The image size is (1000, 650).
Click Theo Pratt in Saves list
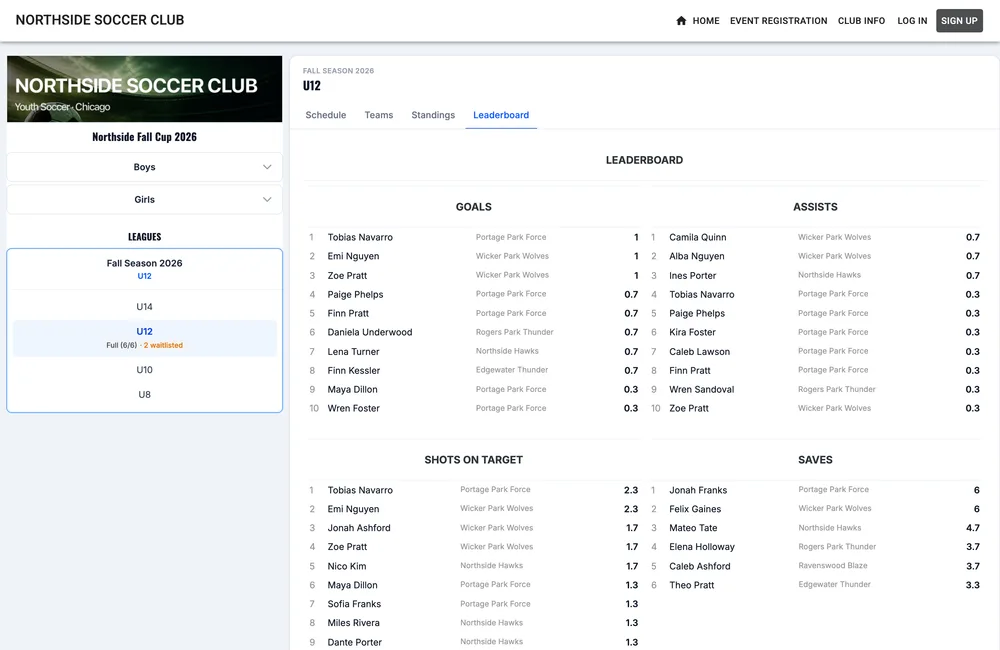point(692,585)
